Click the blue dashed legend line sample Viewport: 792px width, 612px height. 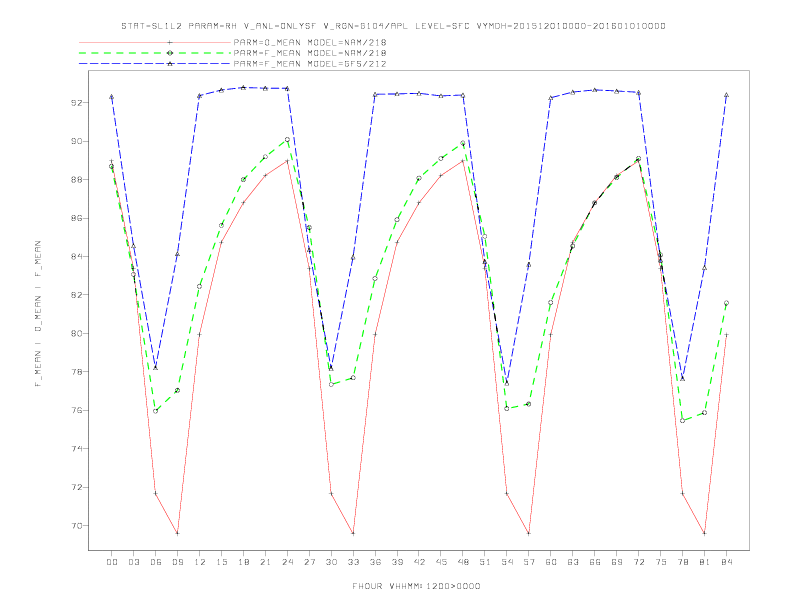pyautogui.click(x=155, y=64)
